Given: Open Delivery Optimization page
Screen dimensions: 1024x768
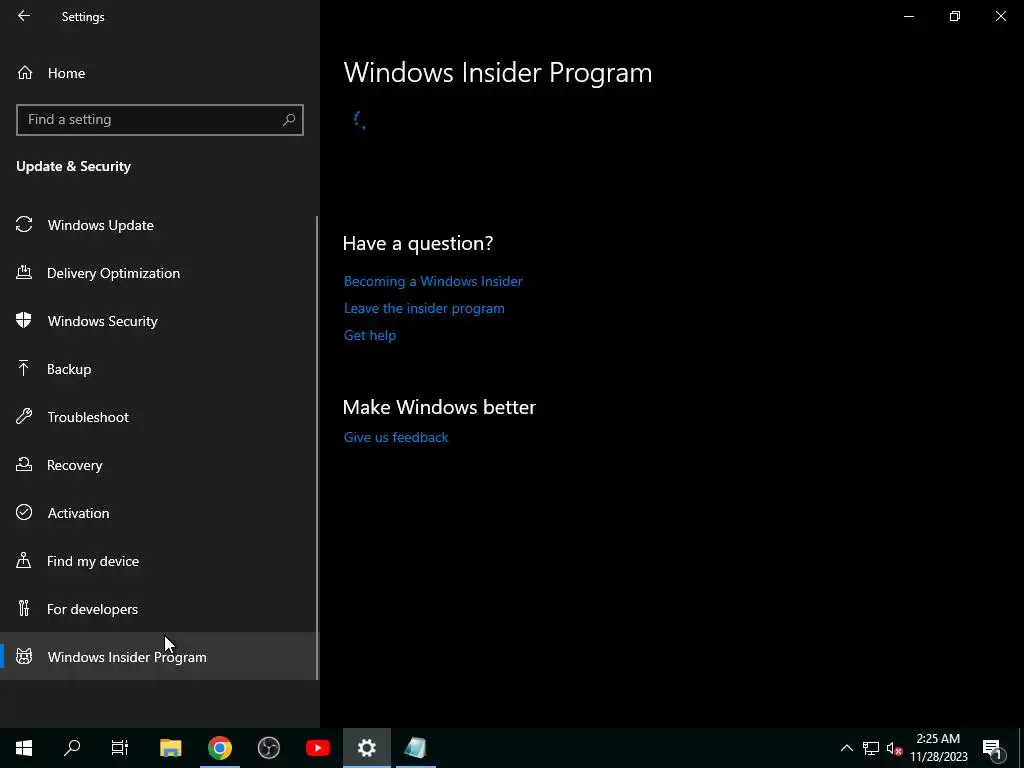Looking at the screenshot, I should [158, 273].
